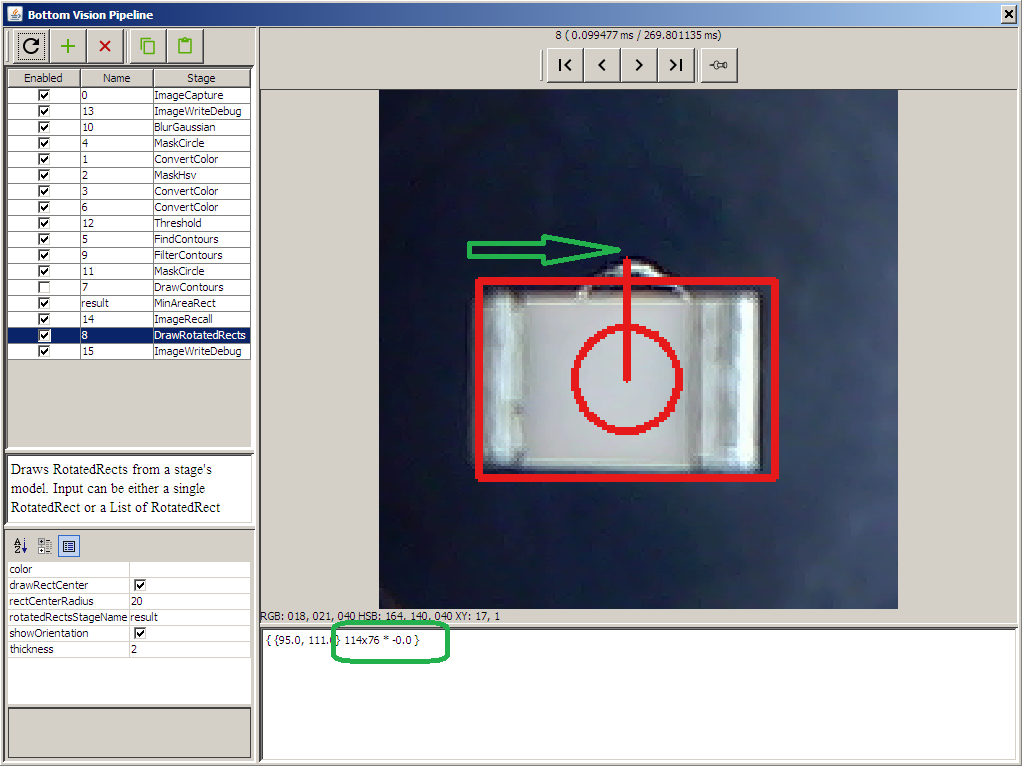The image size is (1022, 766).
Task: Refresh the pipeline with the reload icon
Action: coord(30,46)
